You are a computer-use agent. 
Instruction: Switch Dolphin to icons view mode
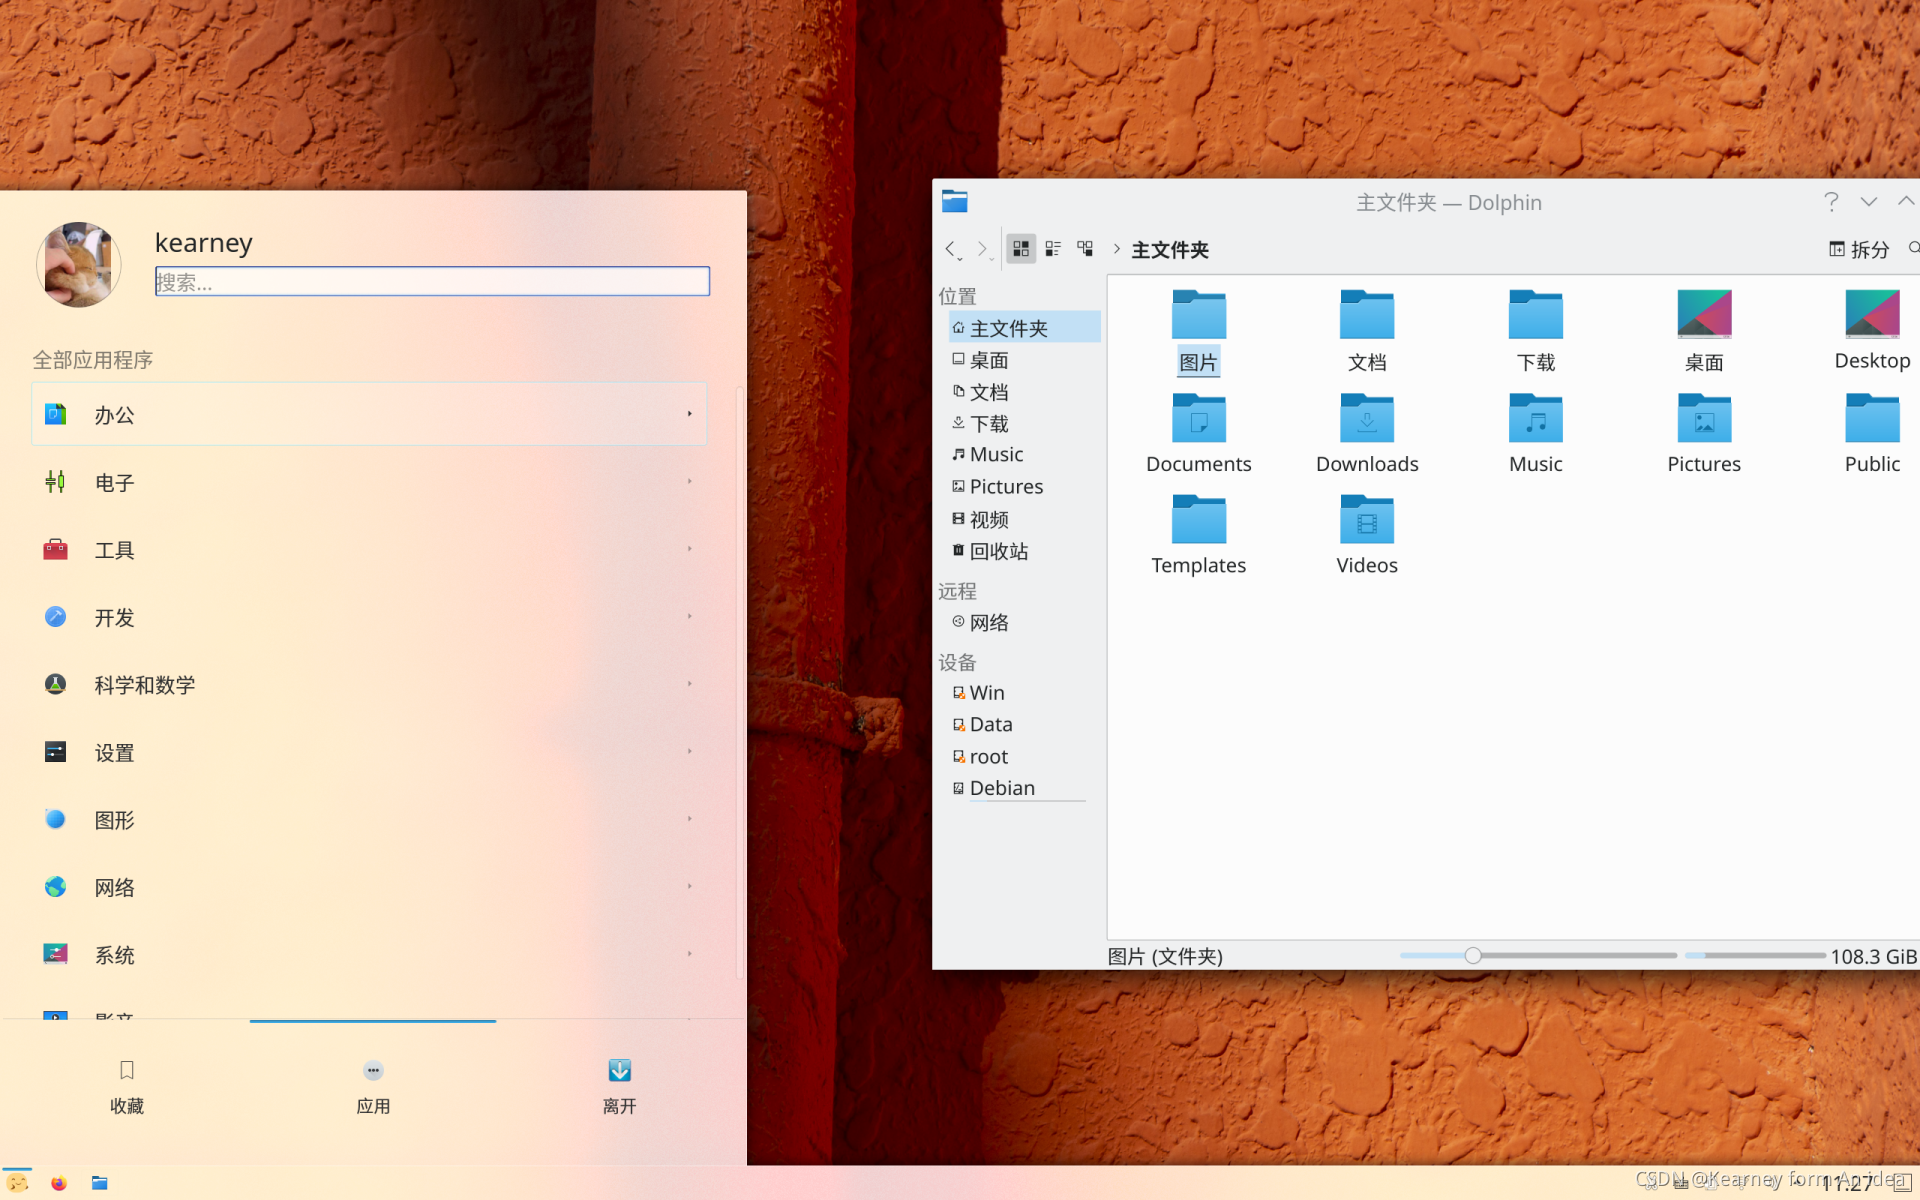click(x=1020, y=249)
